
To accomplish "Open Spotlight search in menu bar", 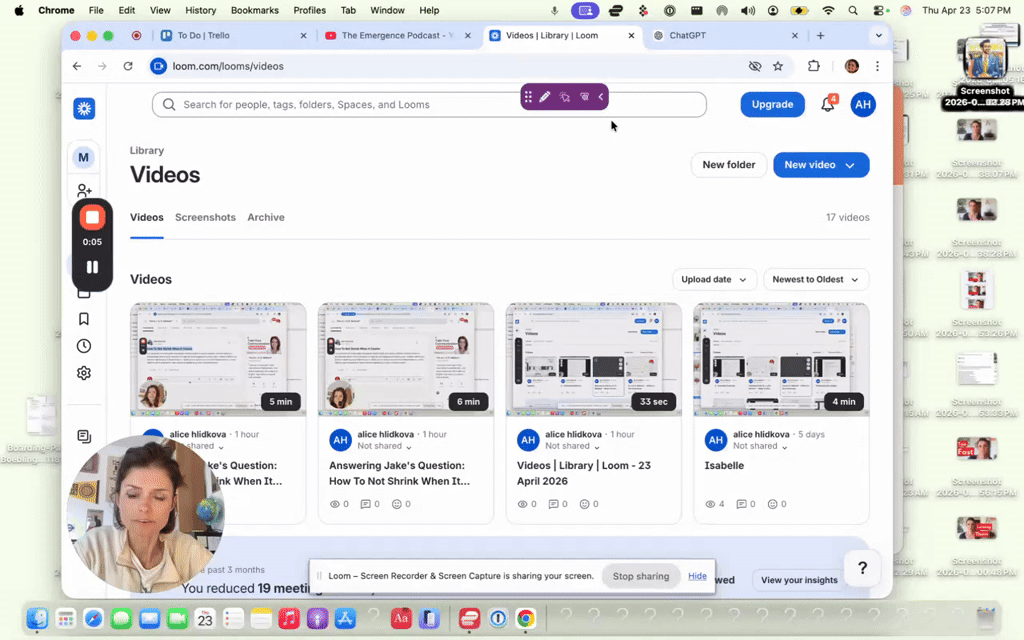I will pyautogui.click(x=853, y=10).
